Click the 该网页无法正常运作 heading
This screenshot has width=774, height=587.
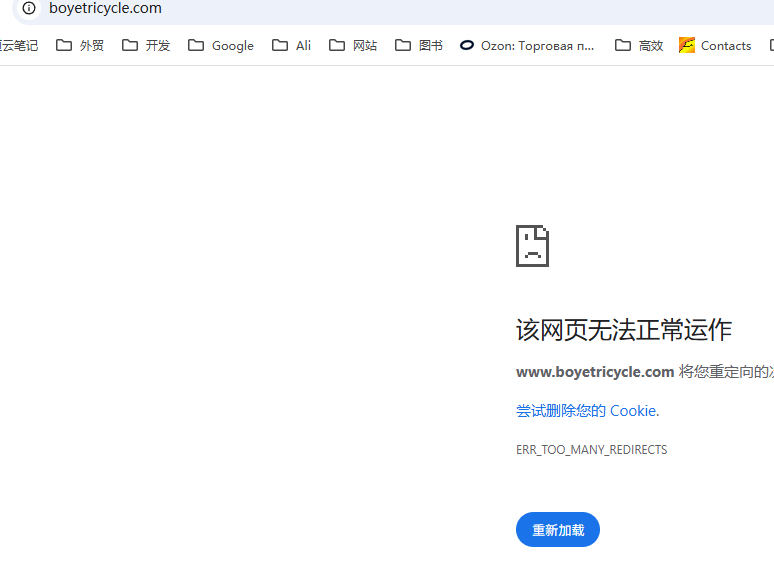pyautogui.click(x=623, y=330)
